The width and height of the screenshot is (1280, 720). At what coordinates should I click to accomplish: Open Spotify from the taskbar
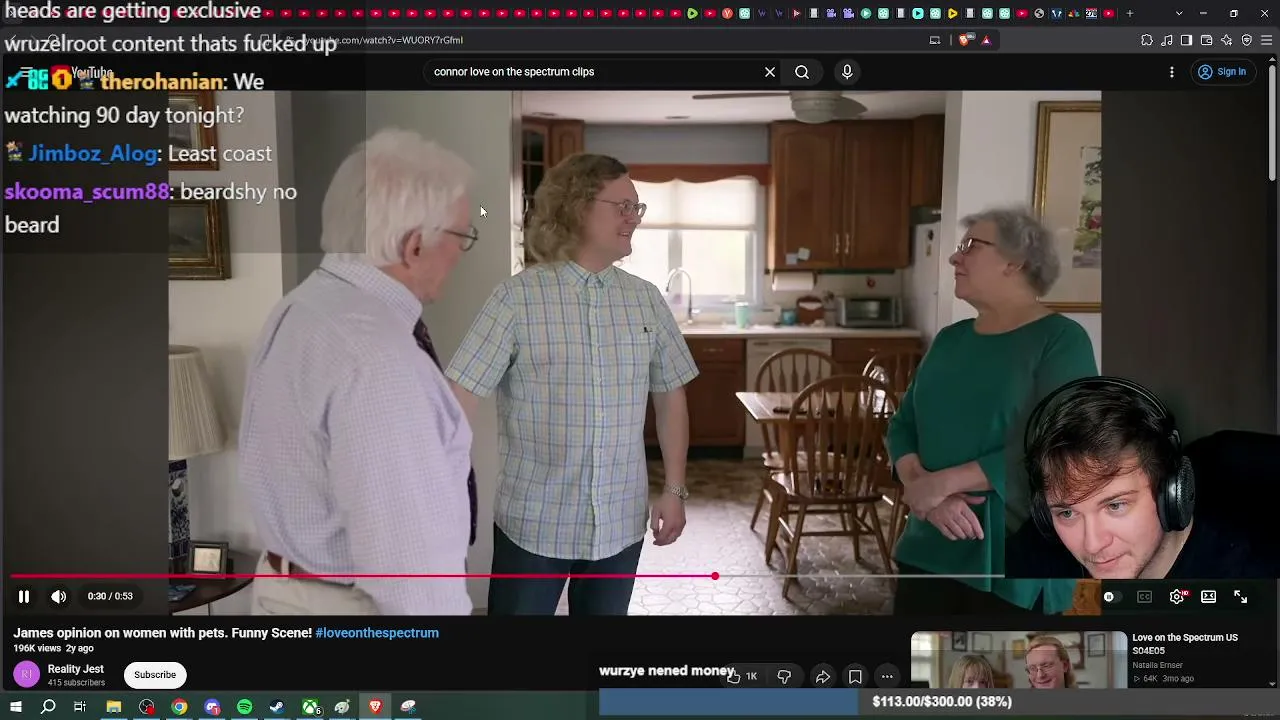[245, 707]
